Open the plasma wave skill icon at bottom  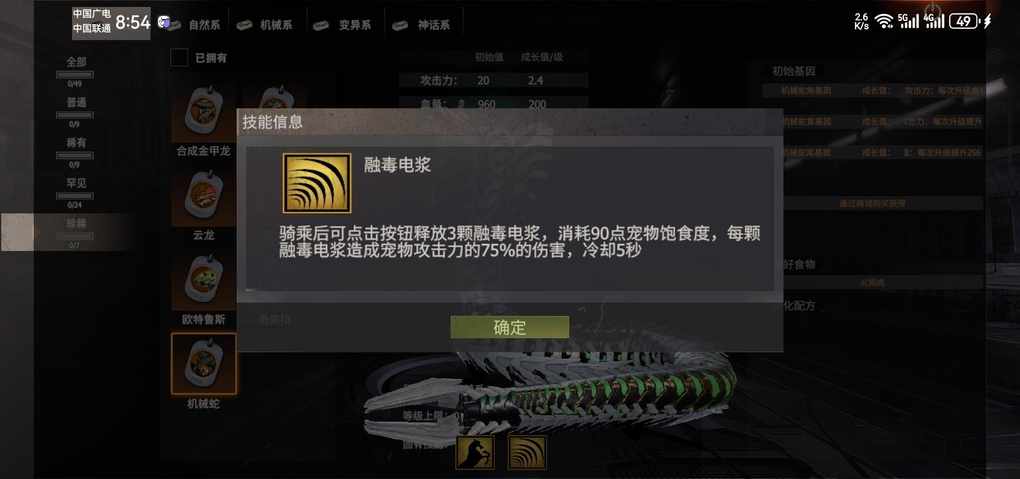pos(527,452)
